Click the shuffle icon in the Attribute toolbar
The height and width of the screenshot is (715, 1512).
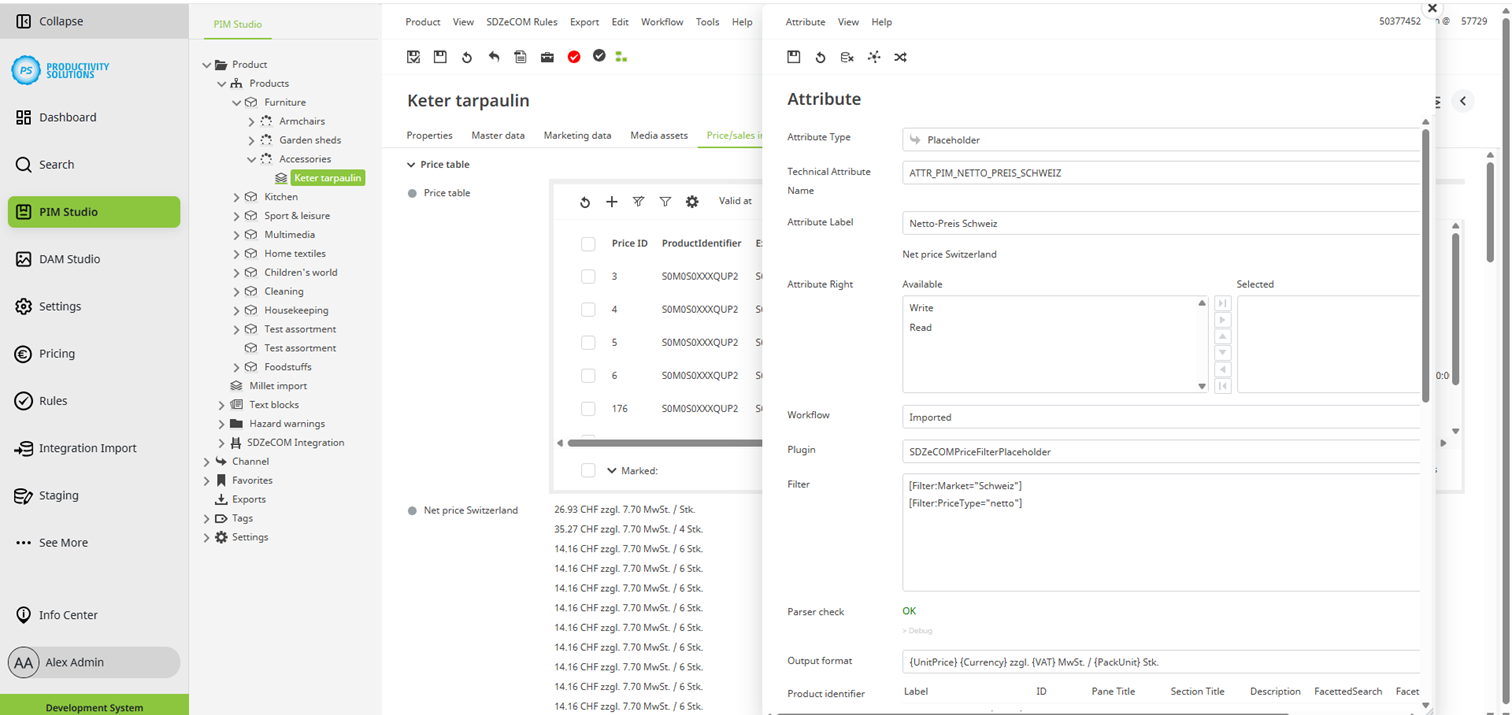[x=900, y=57]
